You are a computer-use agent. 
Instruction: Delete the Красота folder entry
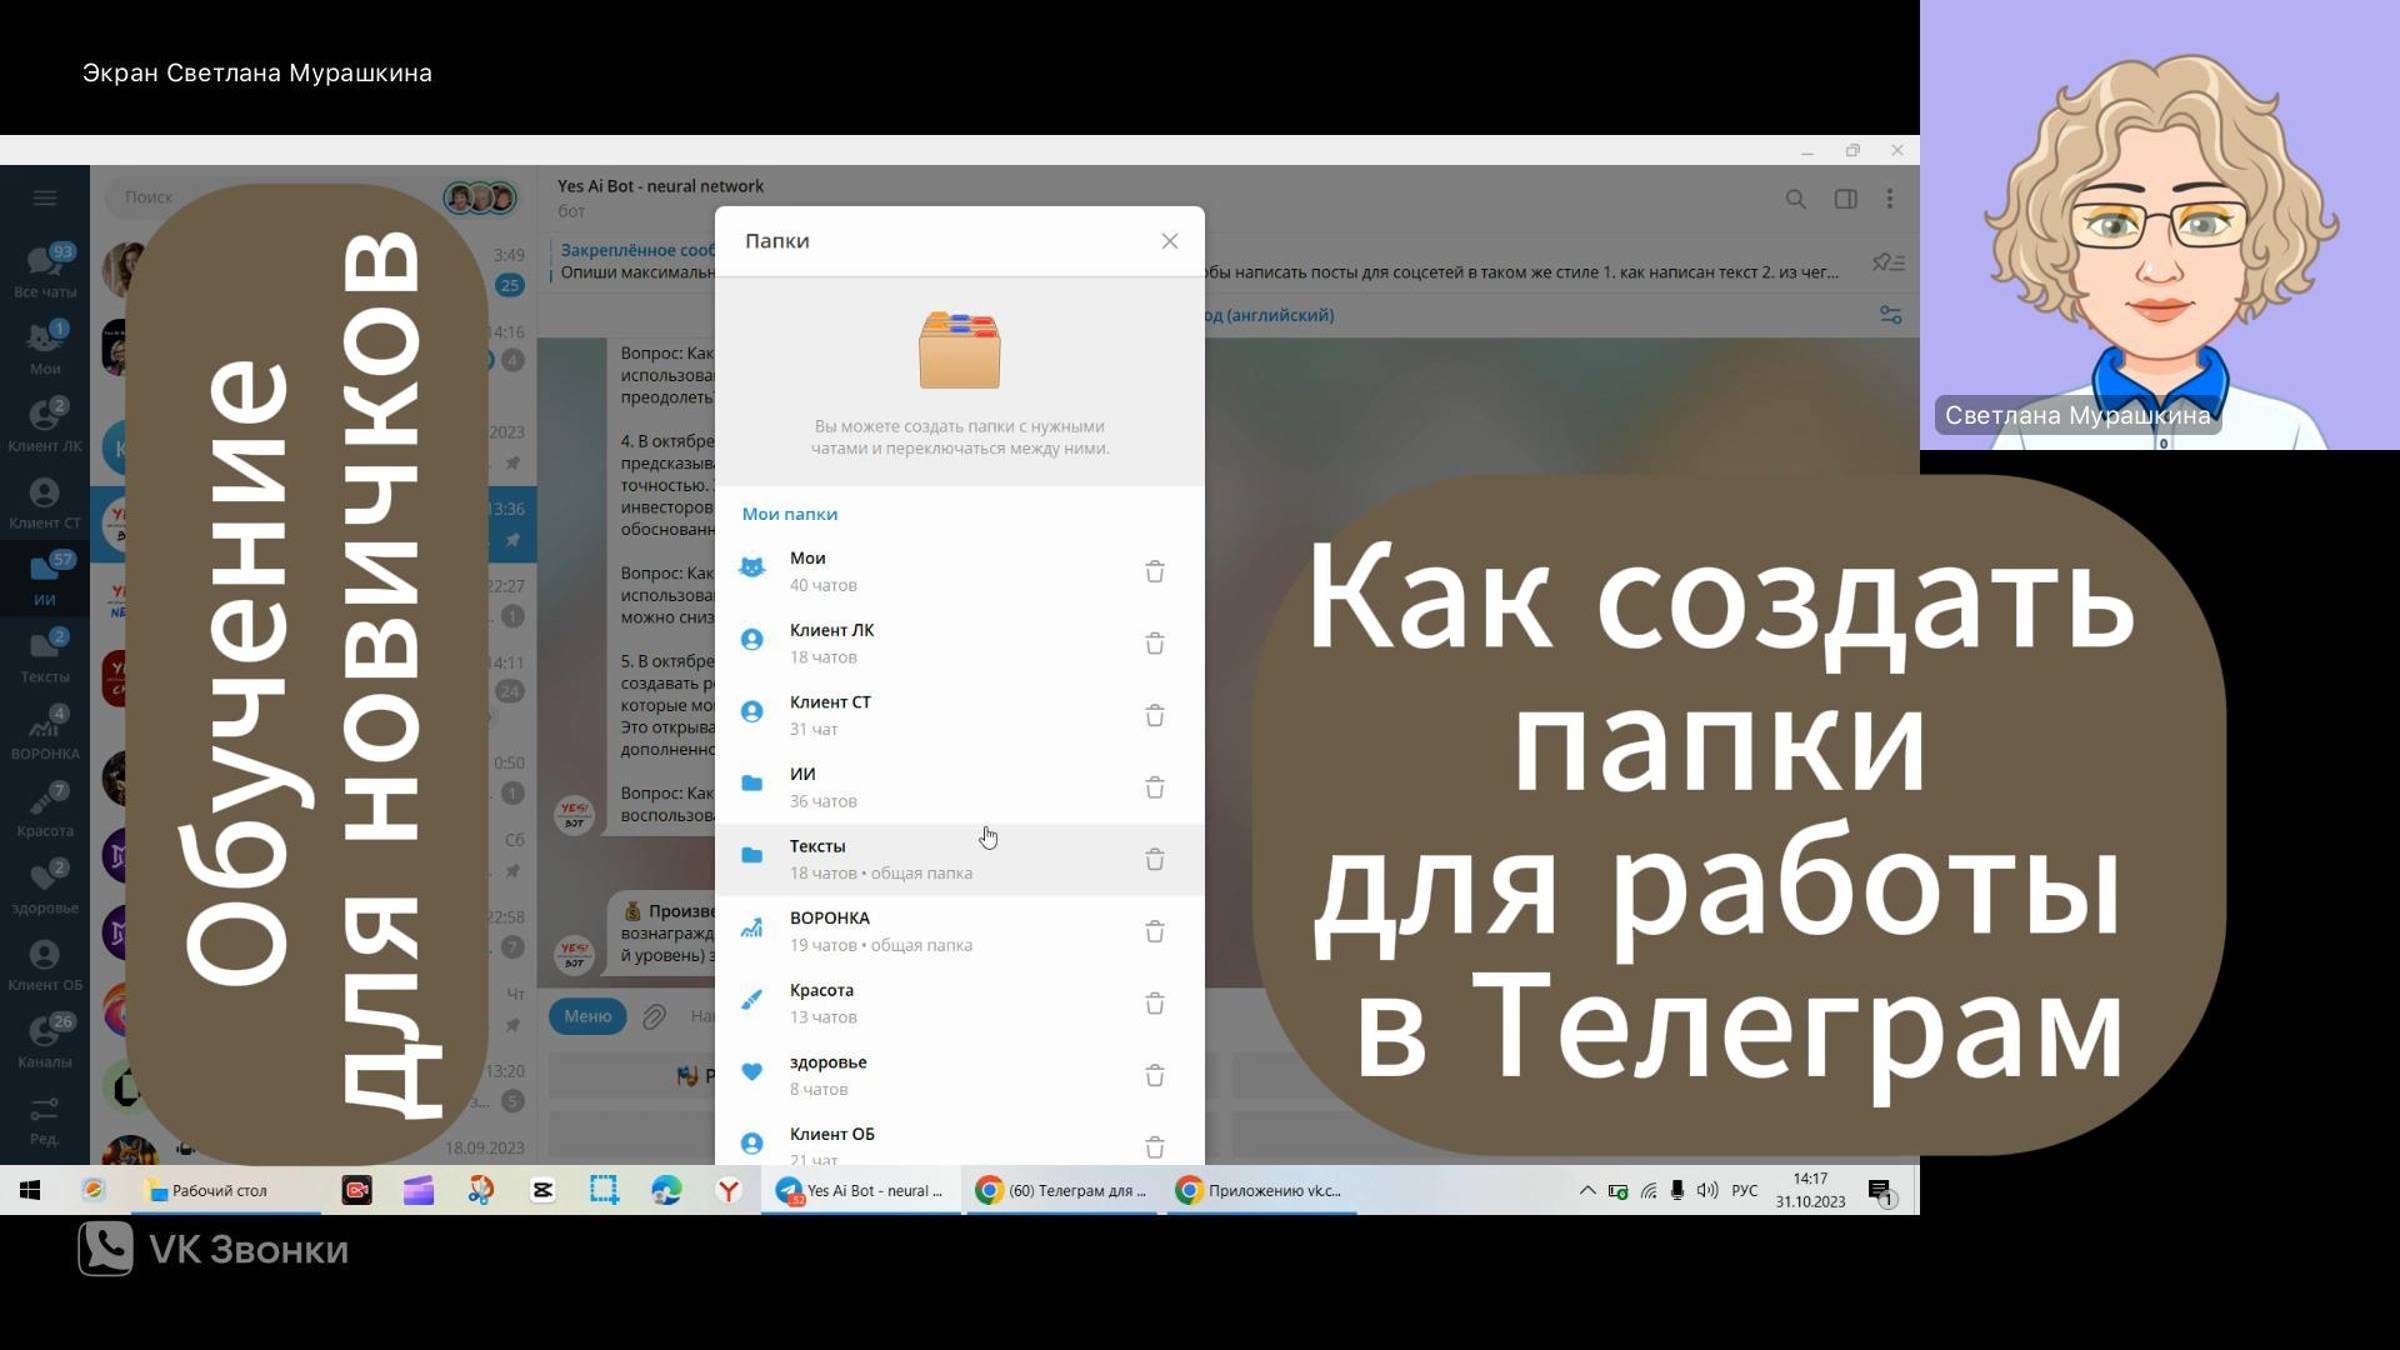[1154, 1002]
